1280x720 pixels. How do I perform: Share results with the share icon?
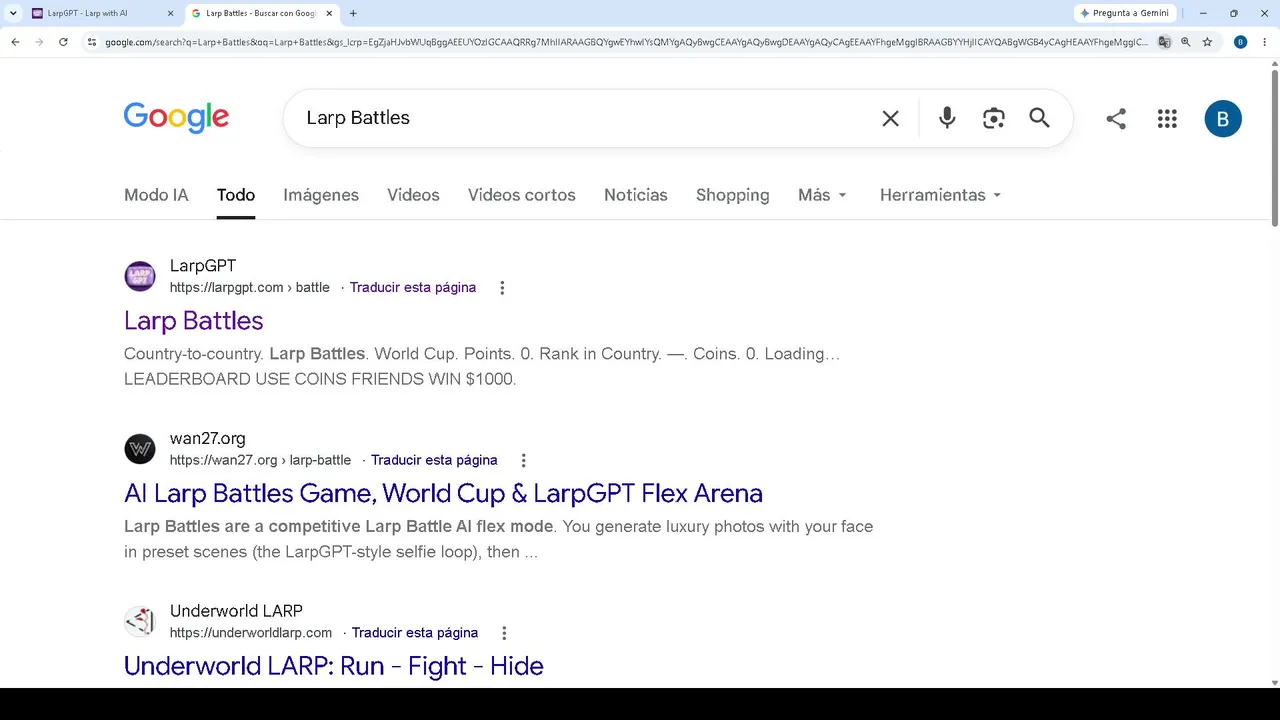click(x=1116, y=119)
